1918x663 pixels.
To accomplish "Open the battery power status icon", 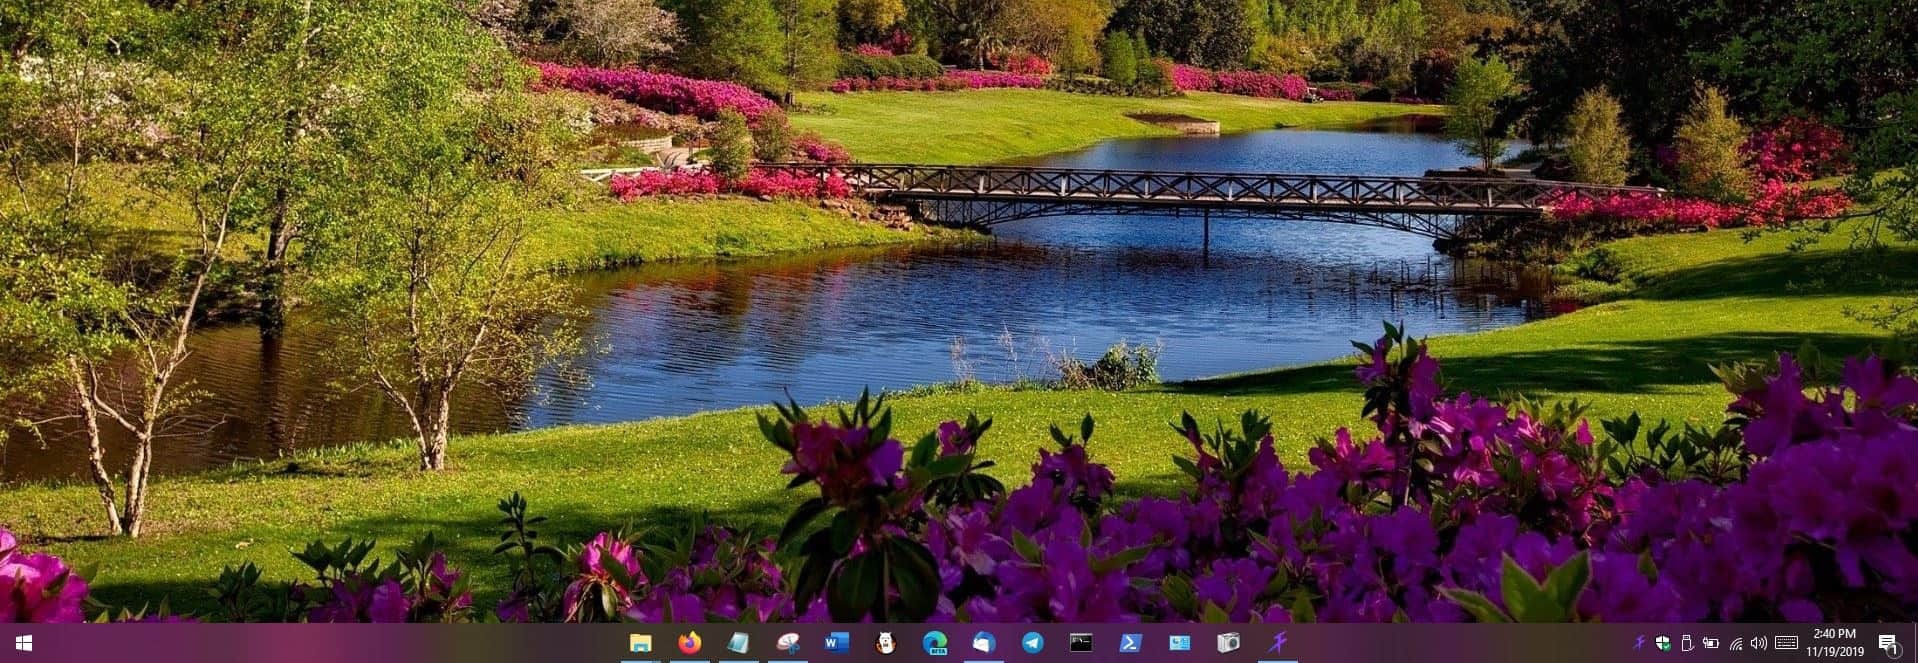I will (x=1711, y=643).
